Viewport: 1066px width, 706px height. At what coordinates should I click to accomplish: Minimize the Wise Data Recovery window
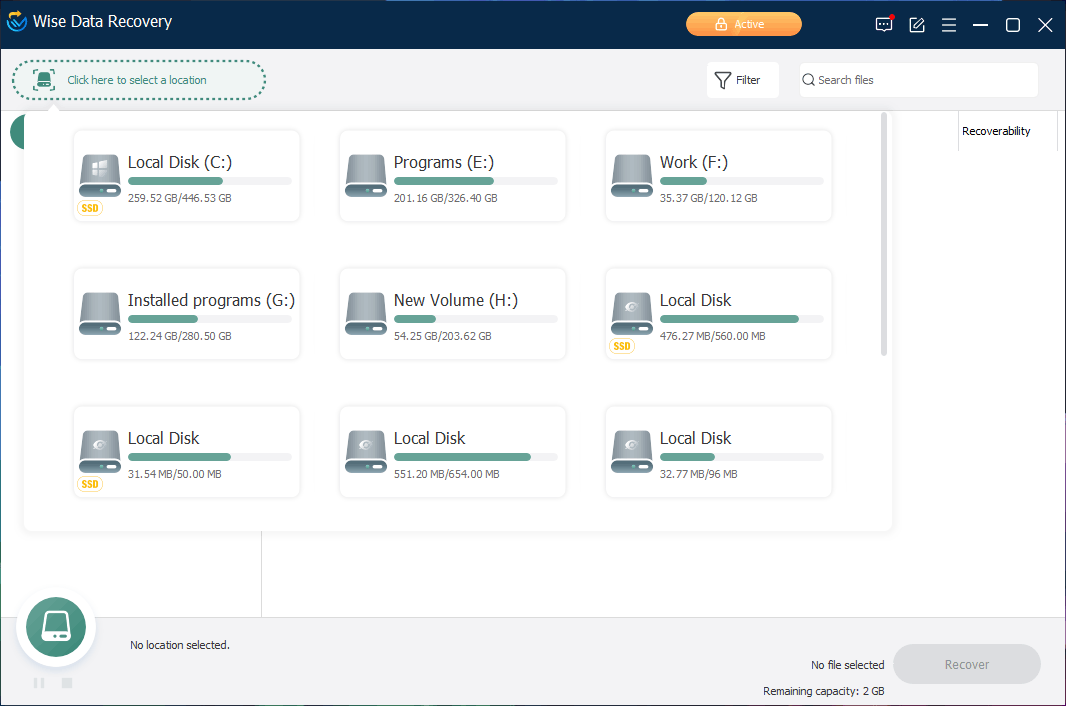tap(980, 25)
